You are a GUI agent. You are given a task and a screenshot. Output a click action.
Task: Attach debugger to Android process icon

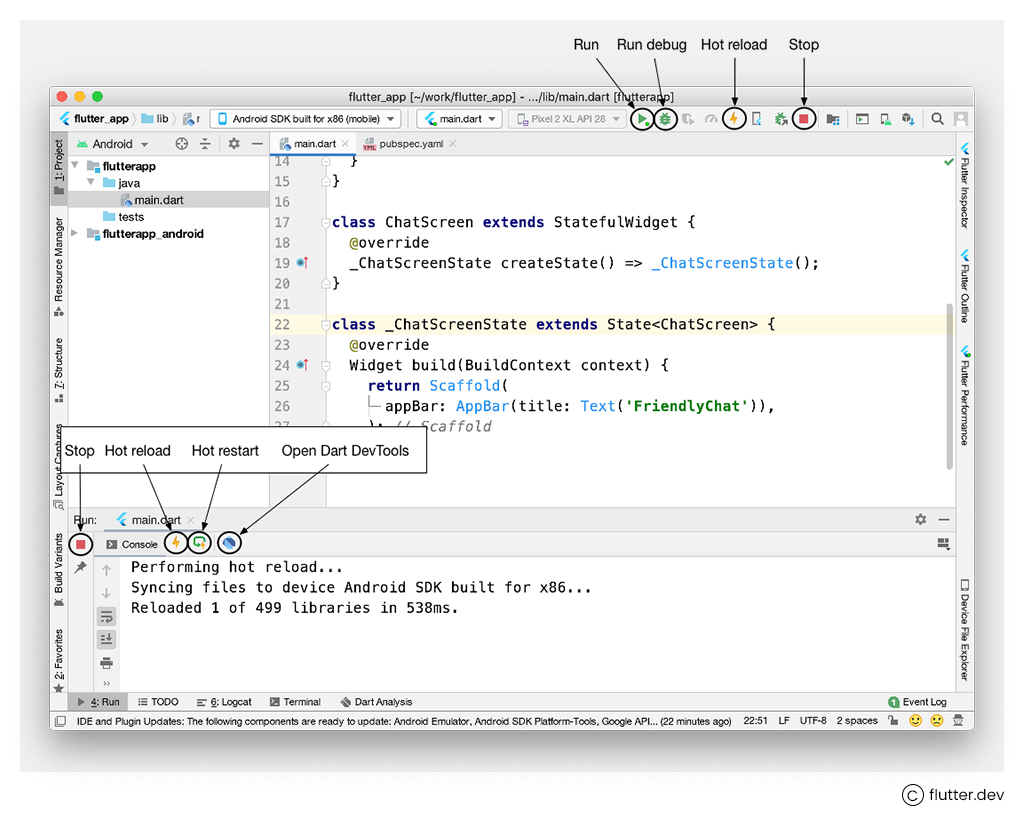tap(780, 119)
